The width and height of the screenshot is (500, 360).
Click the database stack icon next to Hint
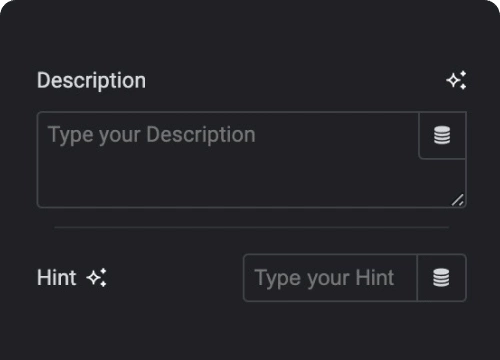coord(441,278)
